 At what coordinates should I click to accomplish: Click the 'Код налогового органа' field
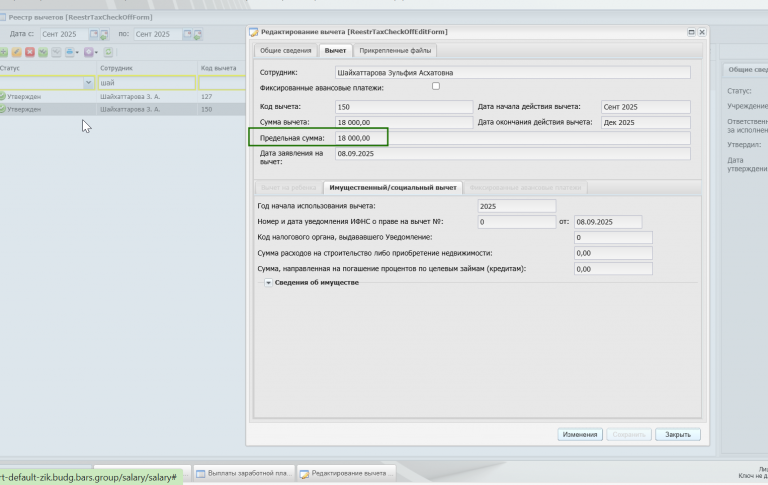coord(613,238)
